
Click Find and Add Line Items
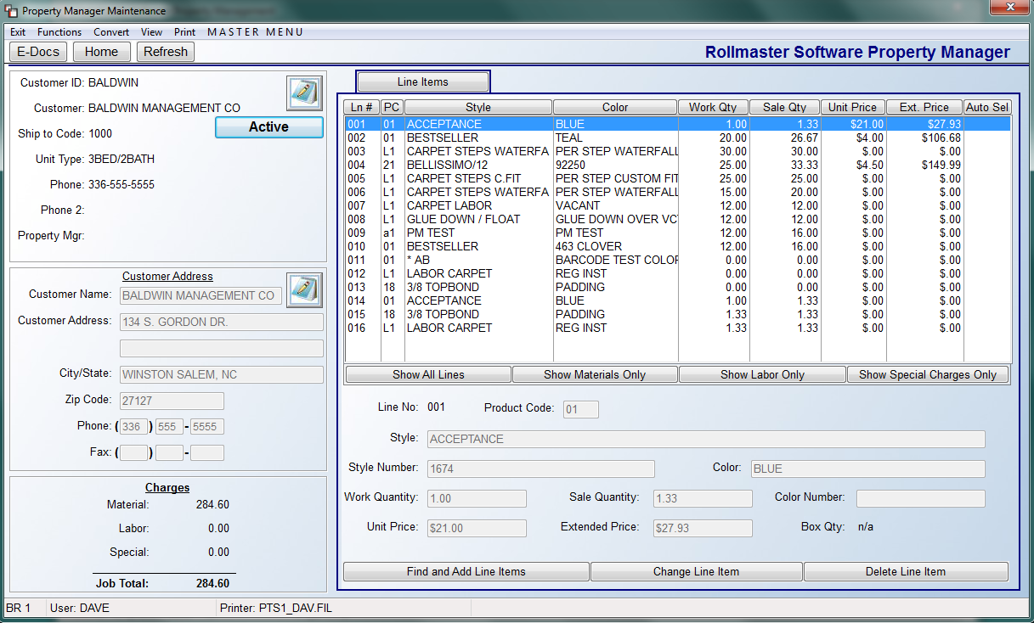point(466,572)
